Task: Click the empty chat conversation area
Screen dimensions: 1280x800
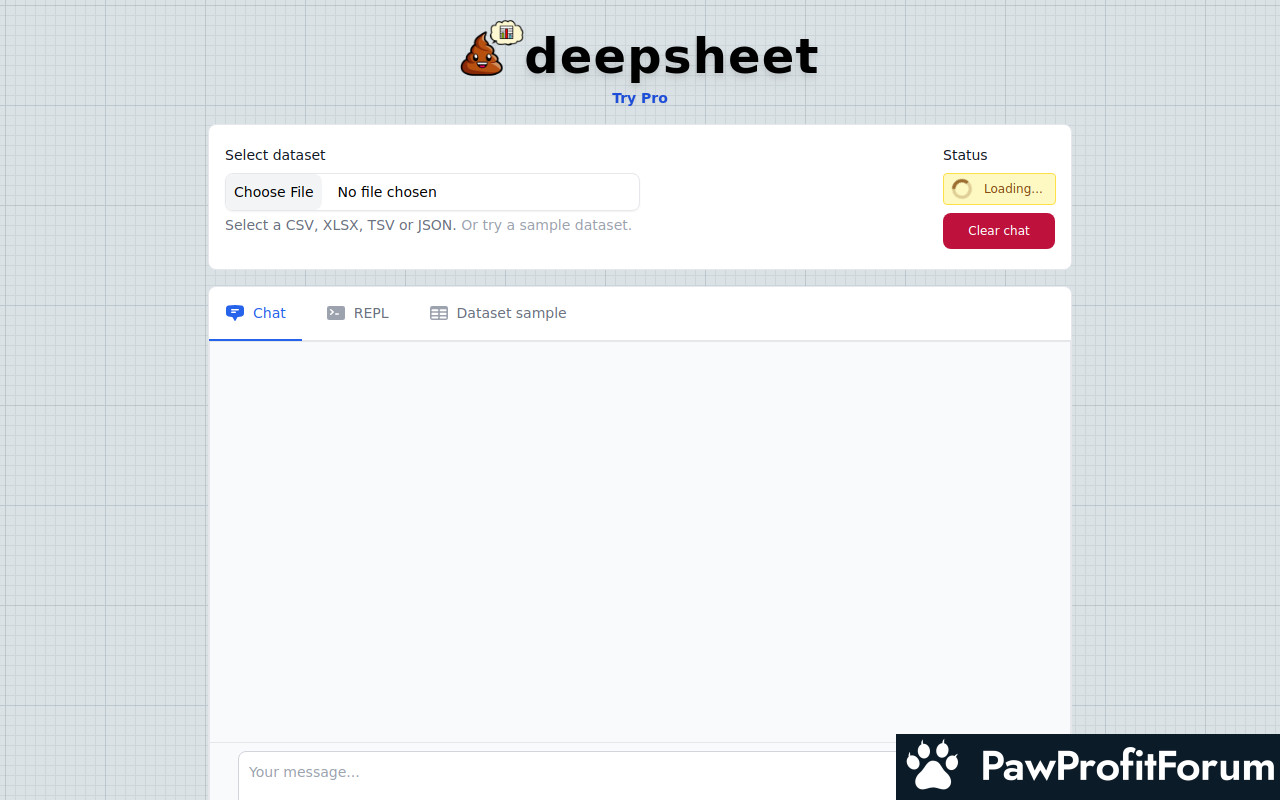Action: pyautogui.click(x=640, y=540)
